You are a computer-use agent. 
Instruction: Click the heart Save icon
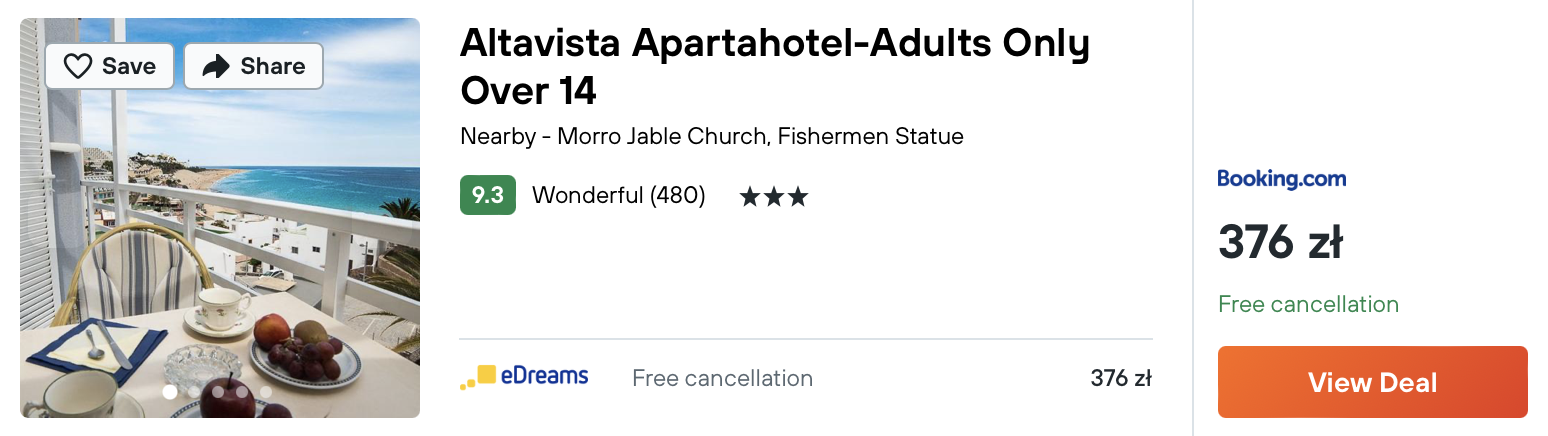(x=78, y=66)
